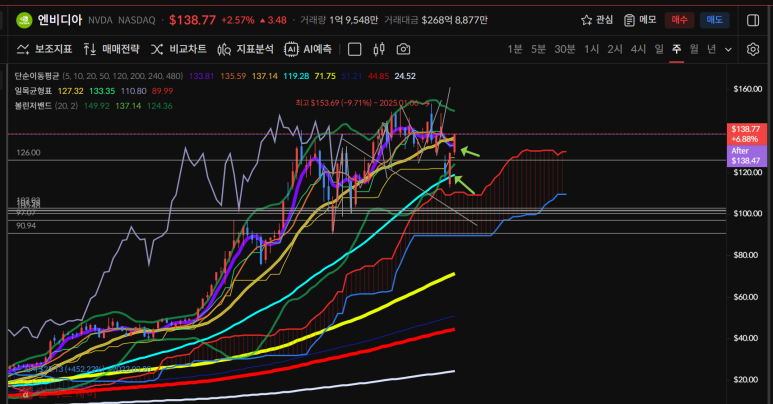Switch to 년 yearly timeframe
This screenshot has width=773, height=404.
tap(711, 49)
